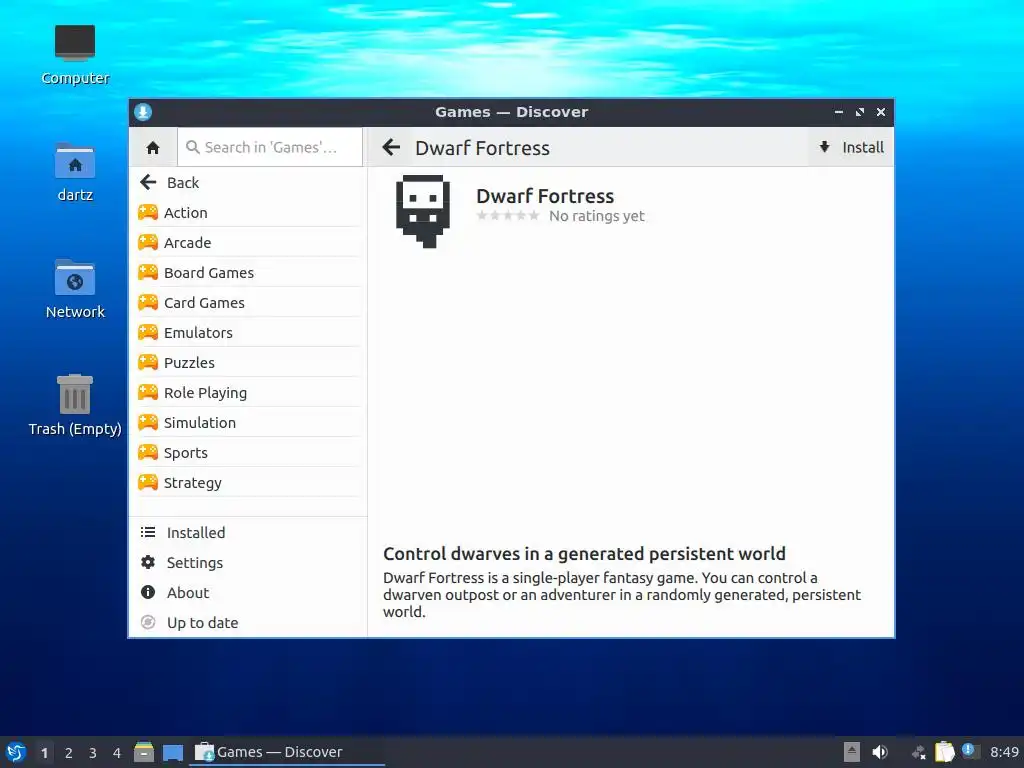Open the file manager from taskbar

tap(144, 752)
